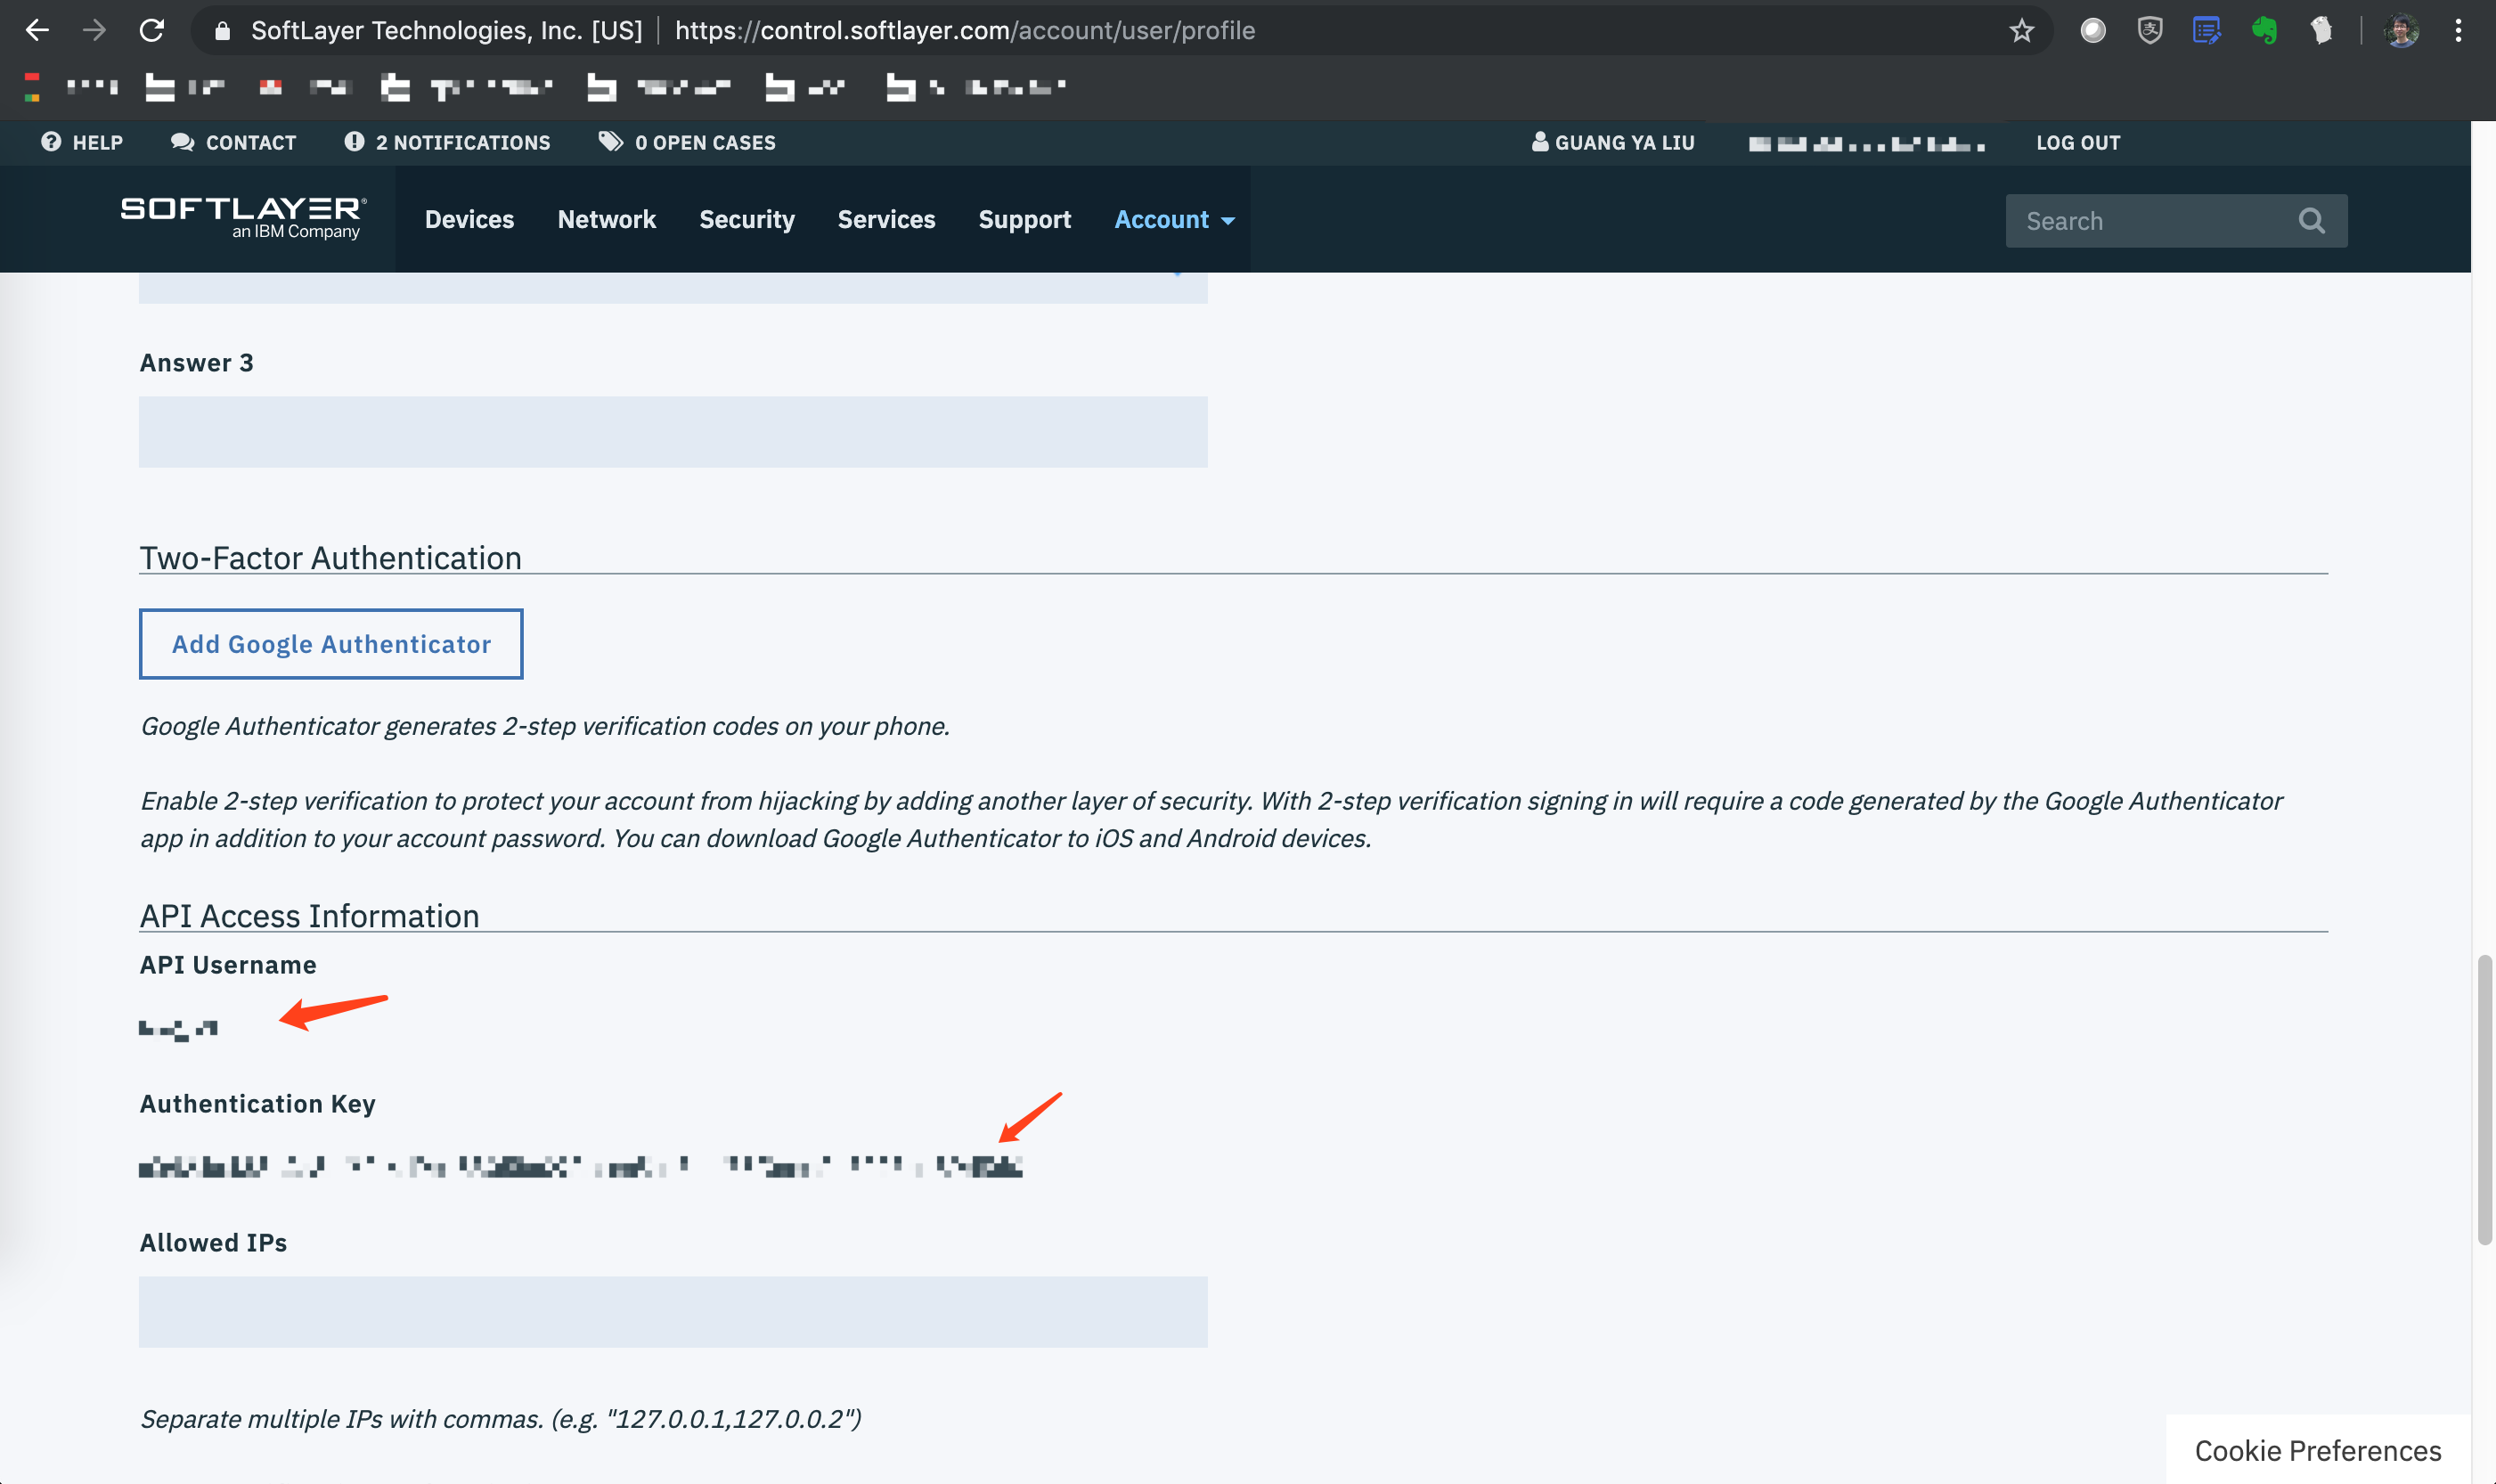Open Help via question mark icon

point(51,142)
